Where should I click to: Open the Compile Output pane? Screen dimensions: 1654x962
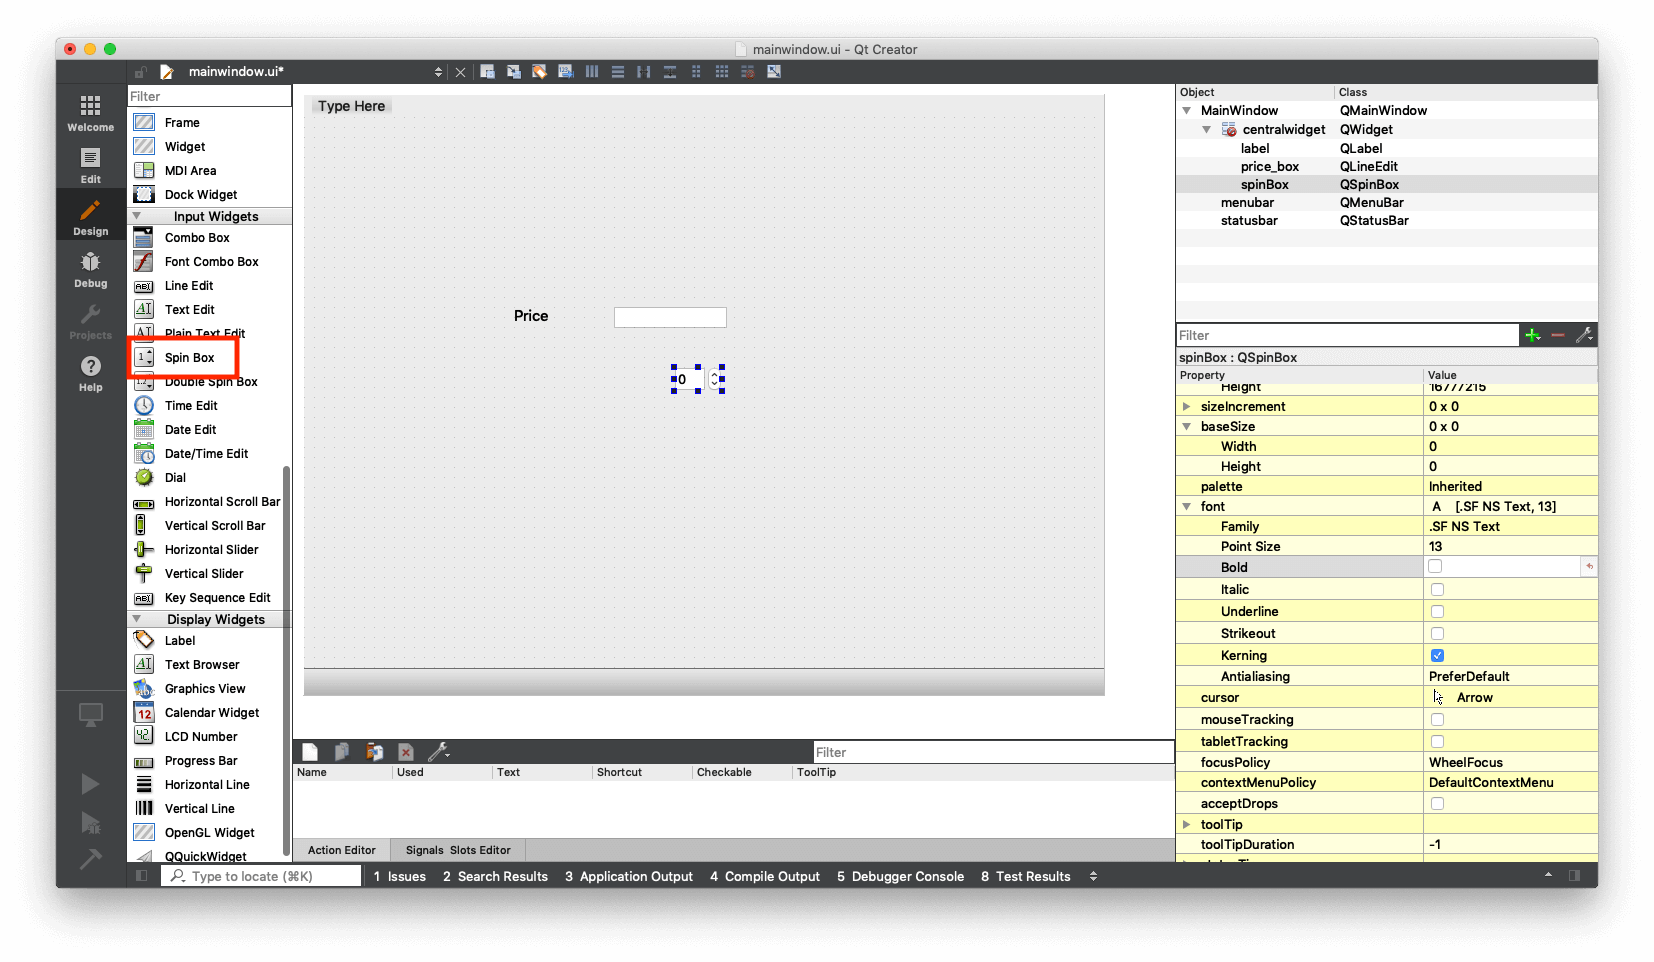pyautogui.click(x=765, y=877)
